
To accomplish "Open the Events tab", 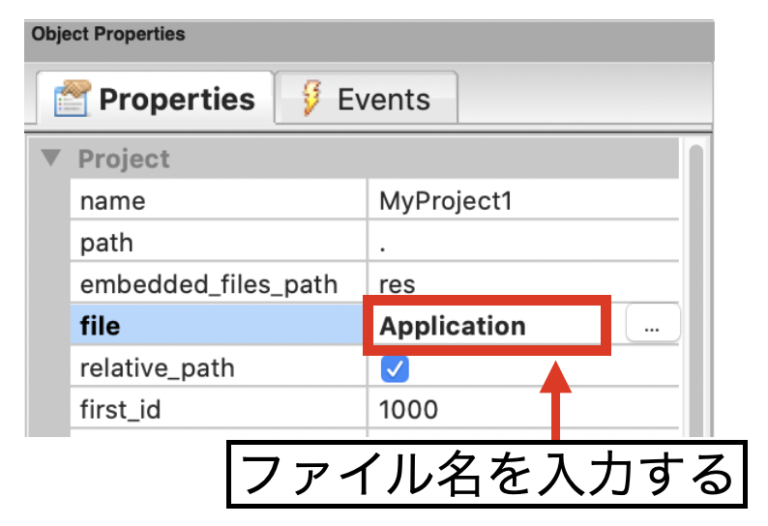I will [x=366, y=99].
